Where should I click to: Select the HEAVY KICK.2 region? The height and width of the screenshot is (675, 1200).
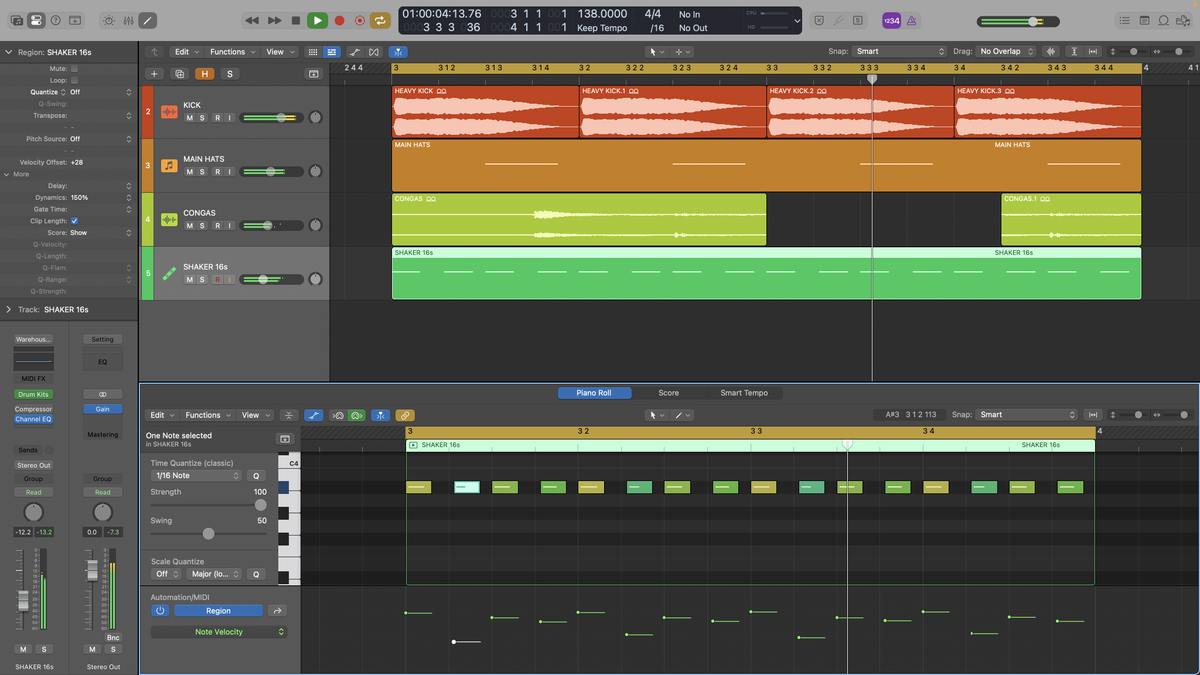pos(860,111)
